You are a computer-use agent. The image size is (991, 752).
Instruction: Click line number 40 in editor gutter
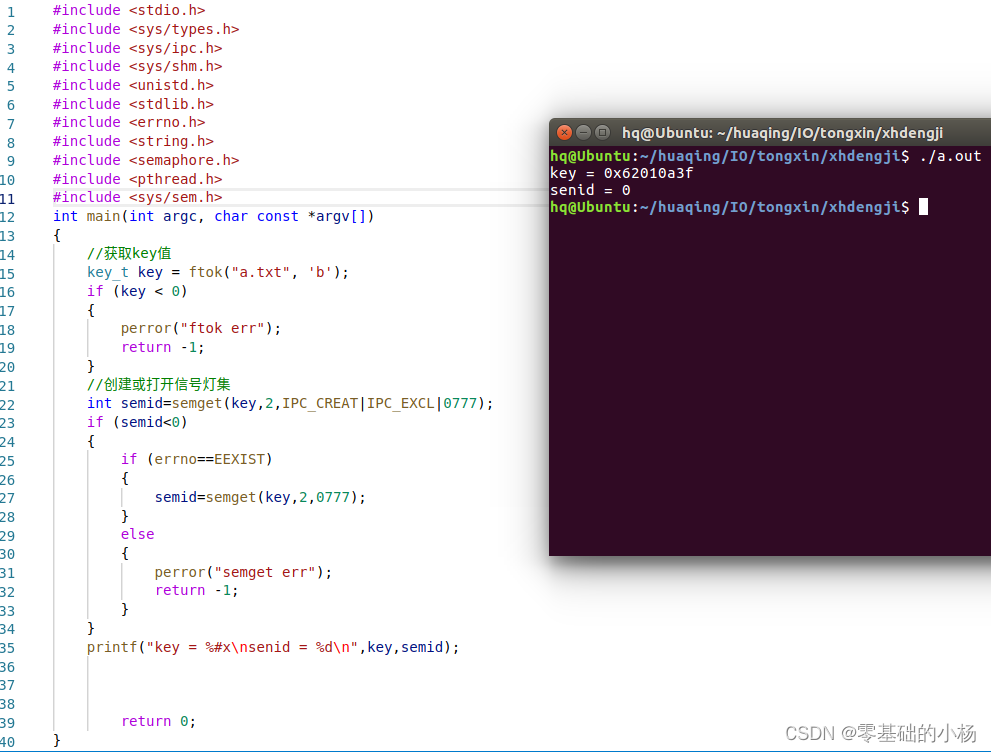(7, 742)
